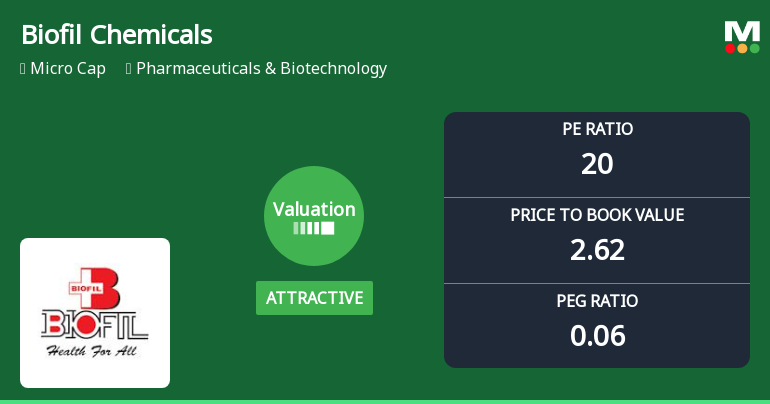Click the icon before Micro Cap

23,69
